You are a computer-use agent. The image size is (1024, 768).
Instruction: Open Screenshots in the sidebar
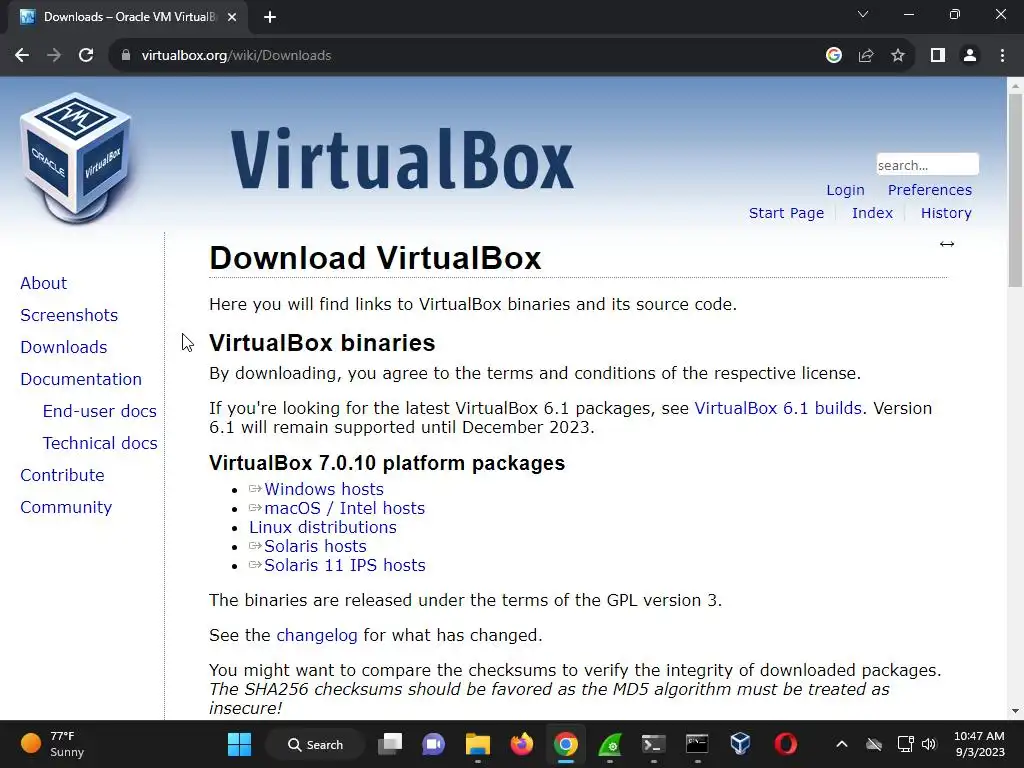pyautogui.click(x=69, y=315)
